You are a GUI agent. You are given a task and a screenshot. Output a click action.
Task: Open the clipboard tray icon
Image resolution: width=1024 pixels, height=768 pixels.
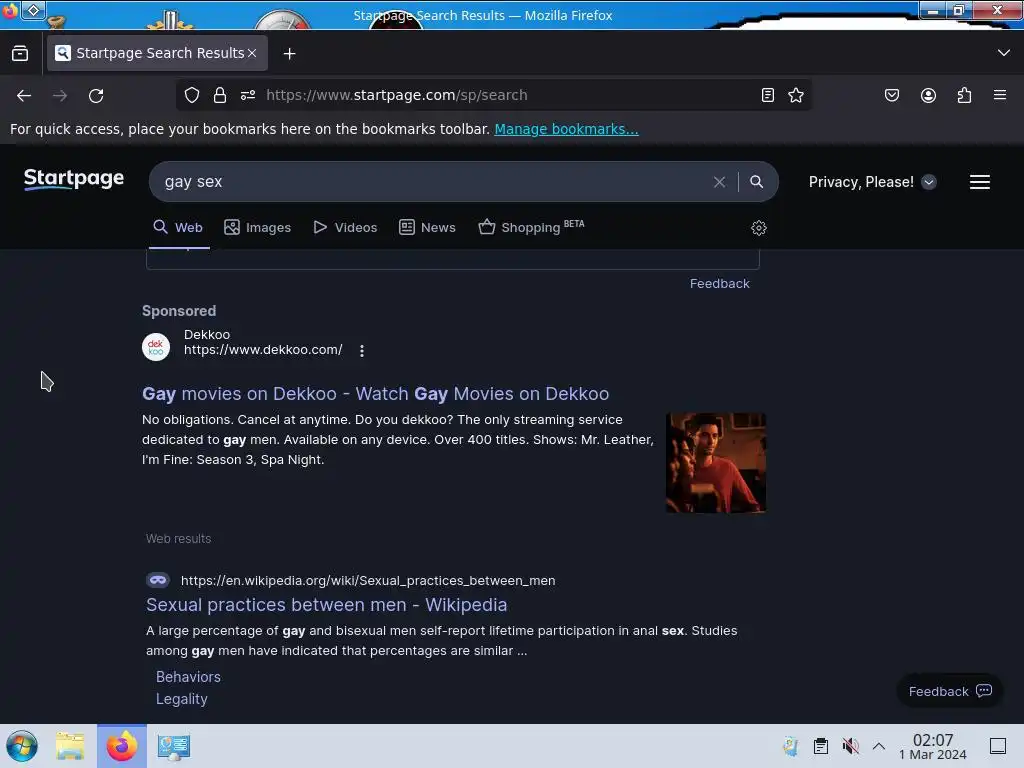point(821,746)
